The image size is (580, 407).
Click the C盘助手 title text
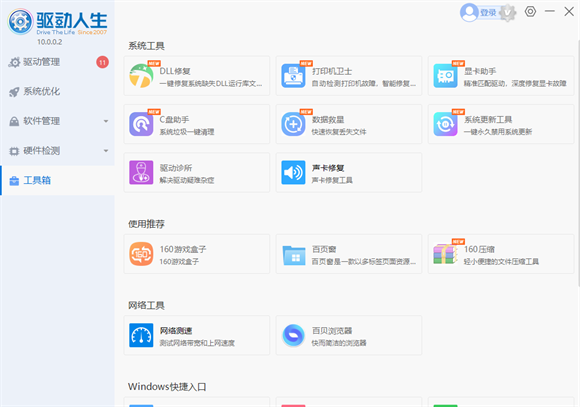click(174, 120)
